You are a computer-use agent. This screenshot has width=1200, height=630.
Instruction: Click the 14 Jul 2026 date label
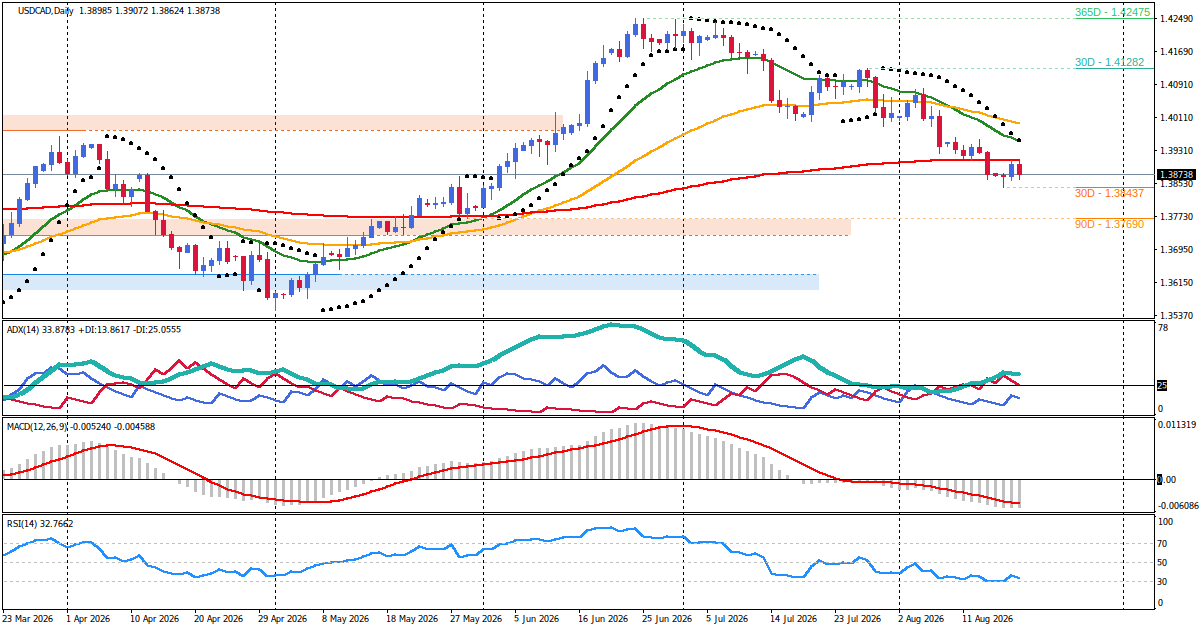(x=796, y=620)
